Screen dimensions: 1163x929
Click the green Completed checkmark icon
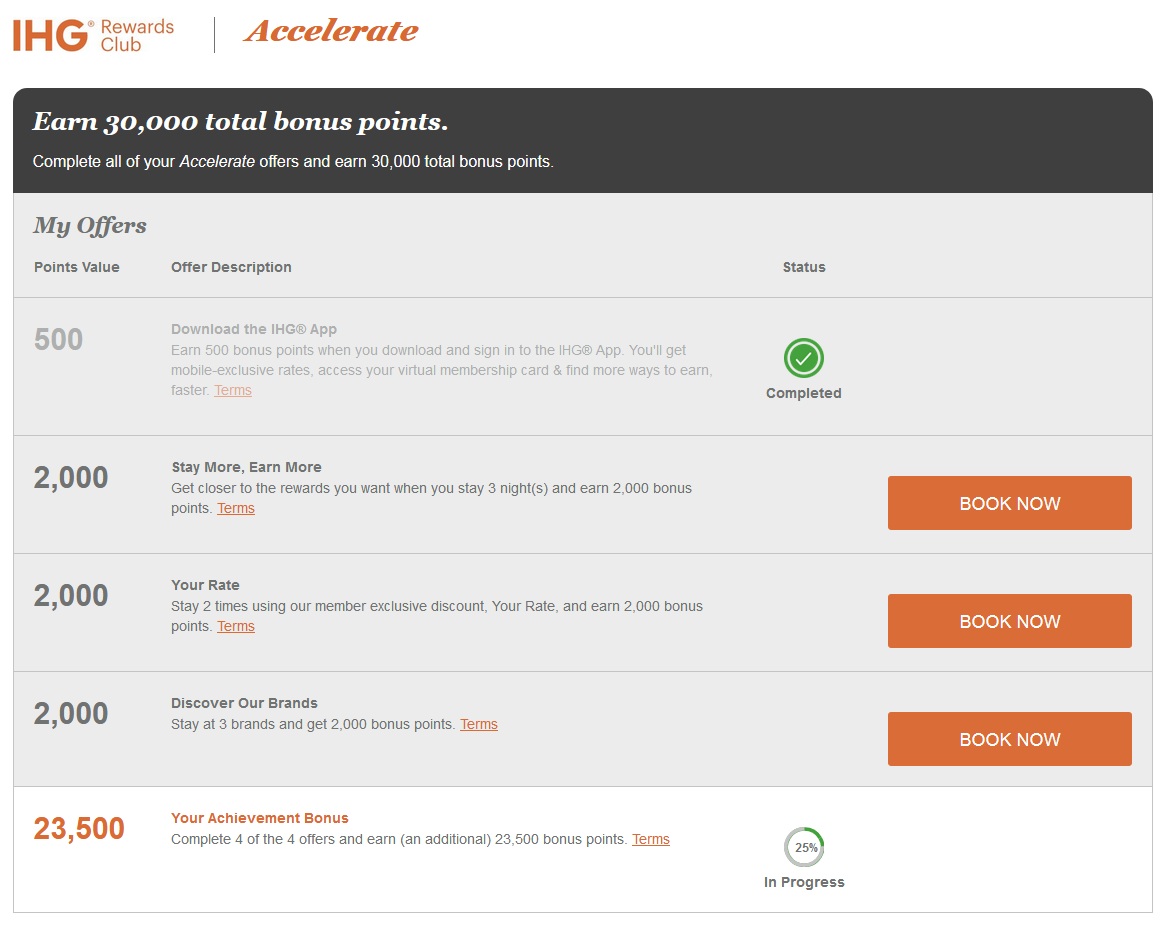pyautogui.click(x=803, y=358)
